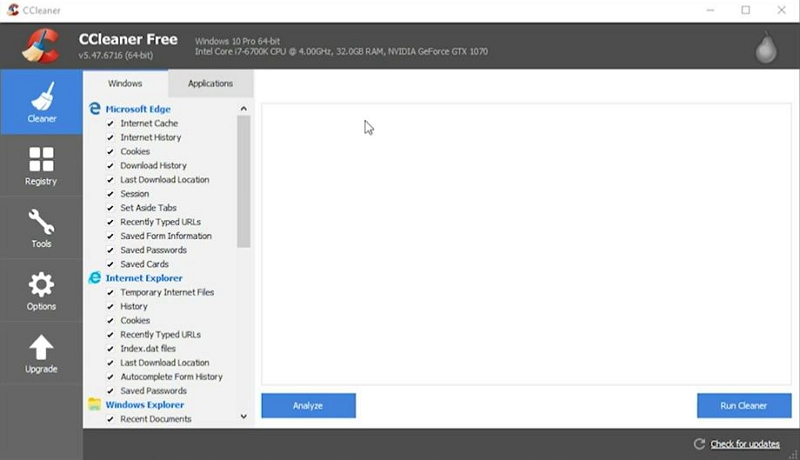
Task: Toggle the Session checkbox
Action: click(110, 194)
